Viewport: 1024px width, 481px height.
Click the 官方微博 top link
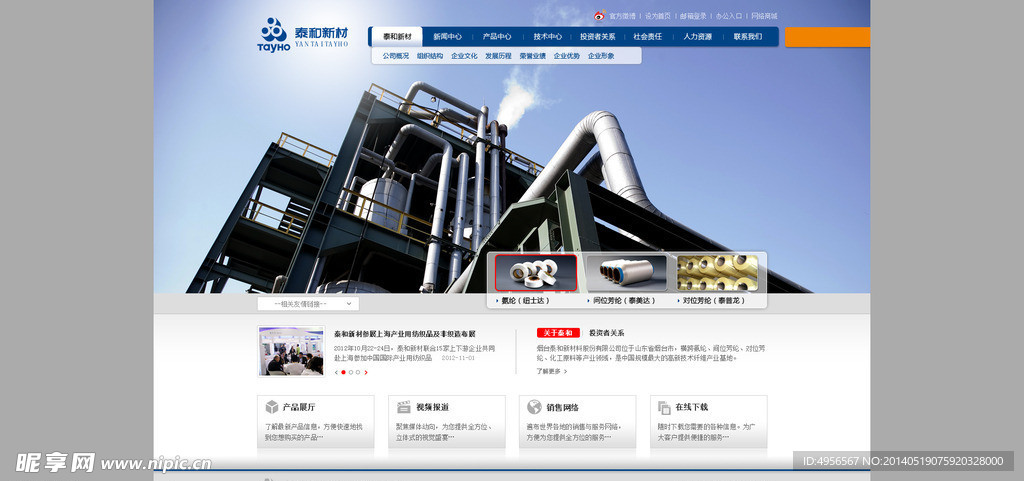[622, 16]
